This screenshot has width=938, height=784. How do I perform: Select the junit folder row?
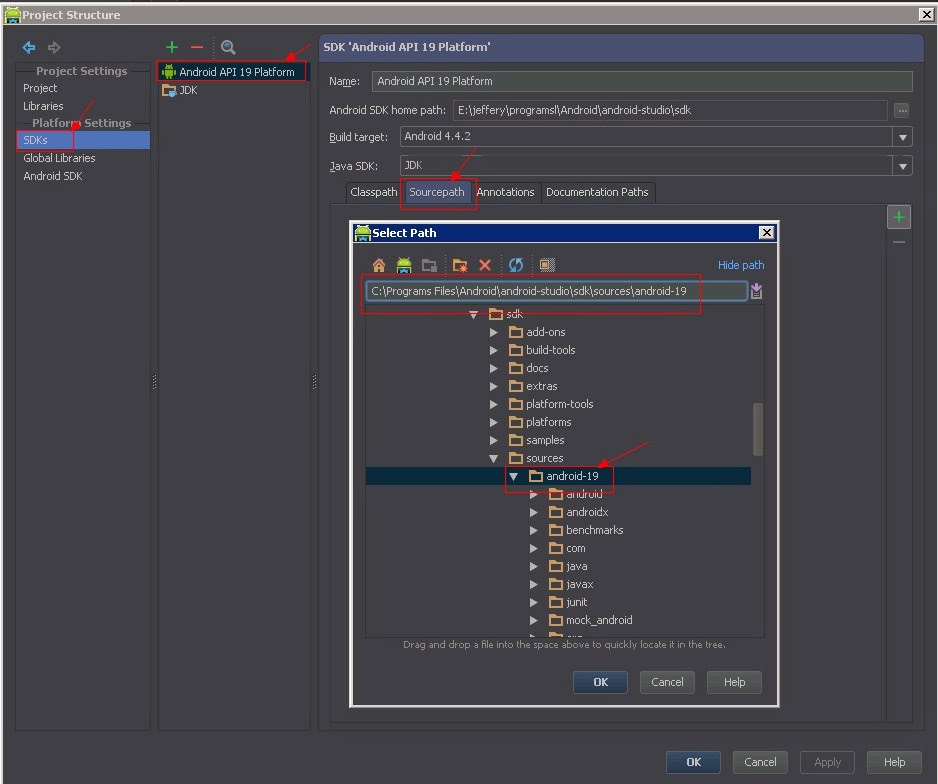point(558,602)
